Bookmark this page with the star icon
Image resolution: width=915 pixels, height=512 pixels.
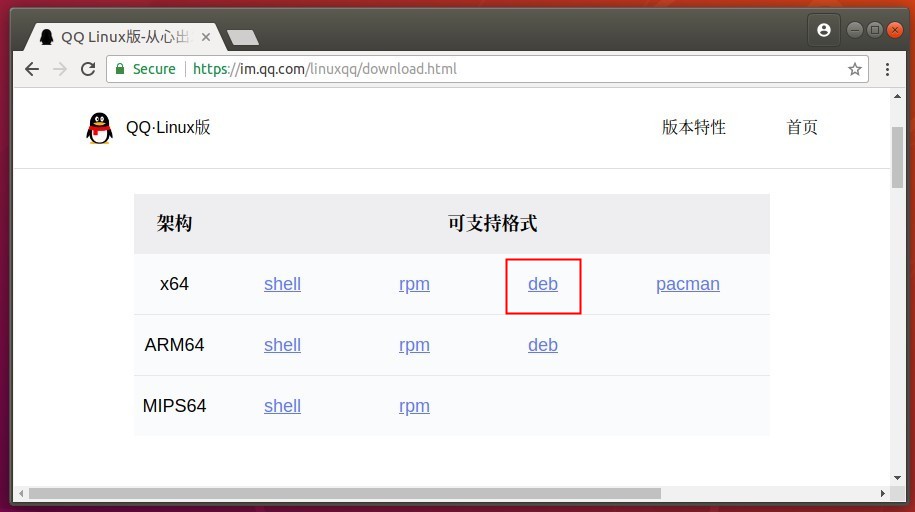click(855, 69)
